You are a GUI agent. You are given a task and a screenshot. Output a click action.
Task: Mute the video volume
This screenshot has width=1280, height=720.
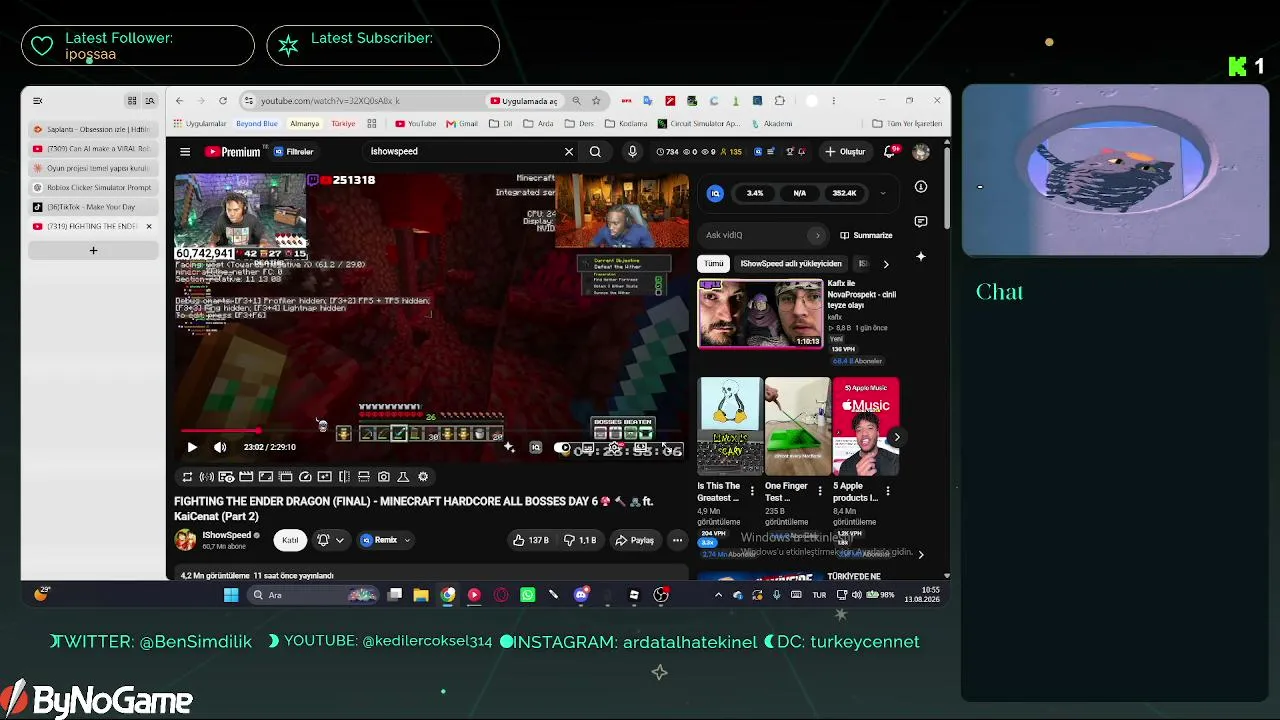(x=220, y=447)
